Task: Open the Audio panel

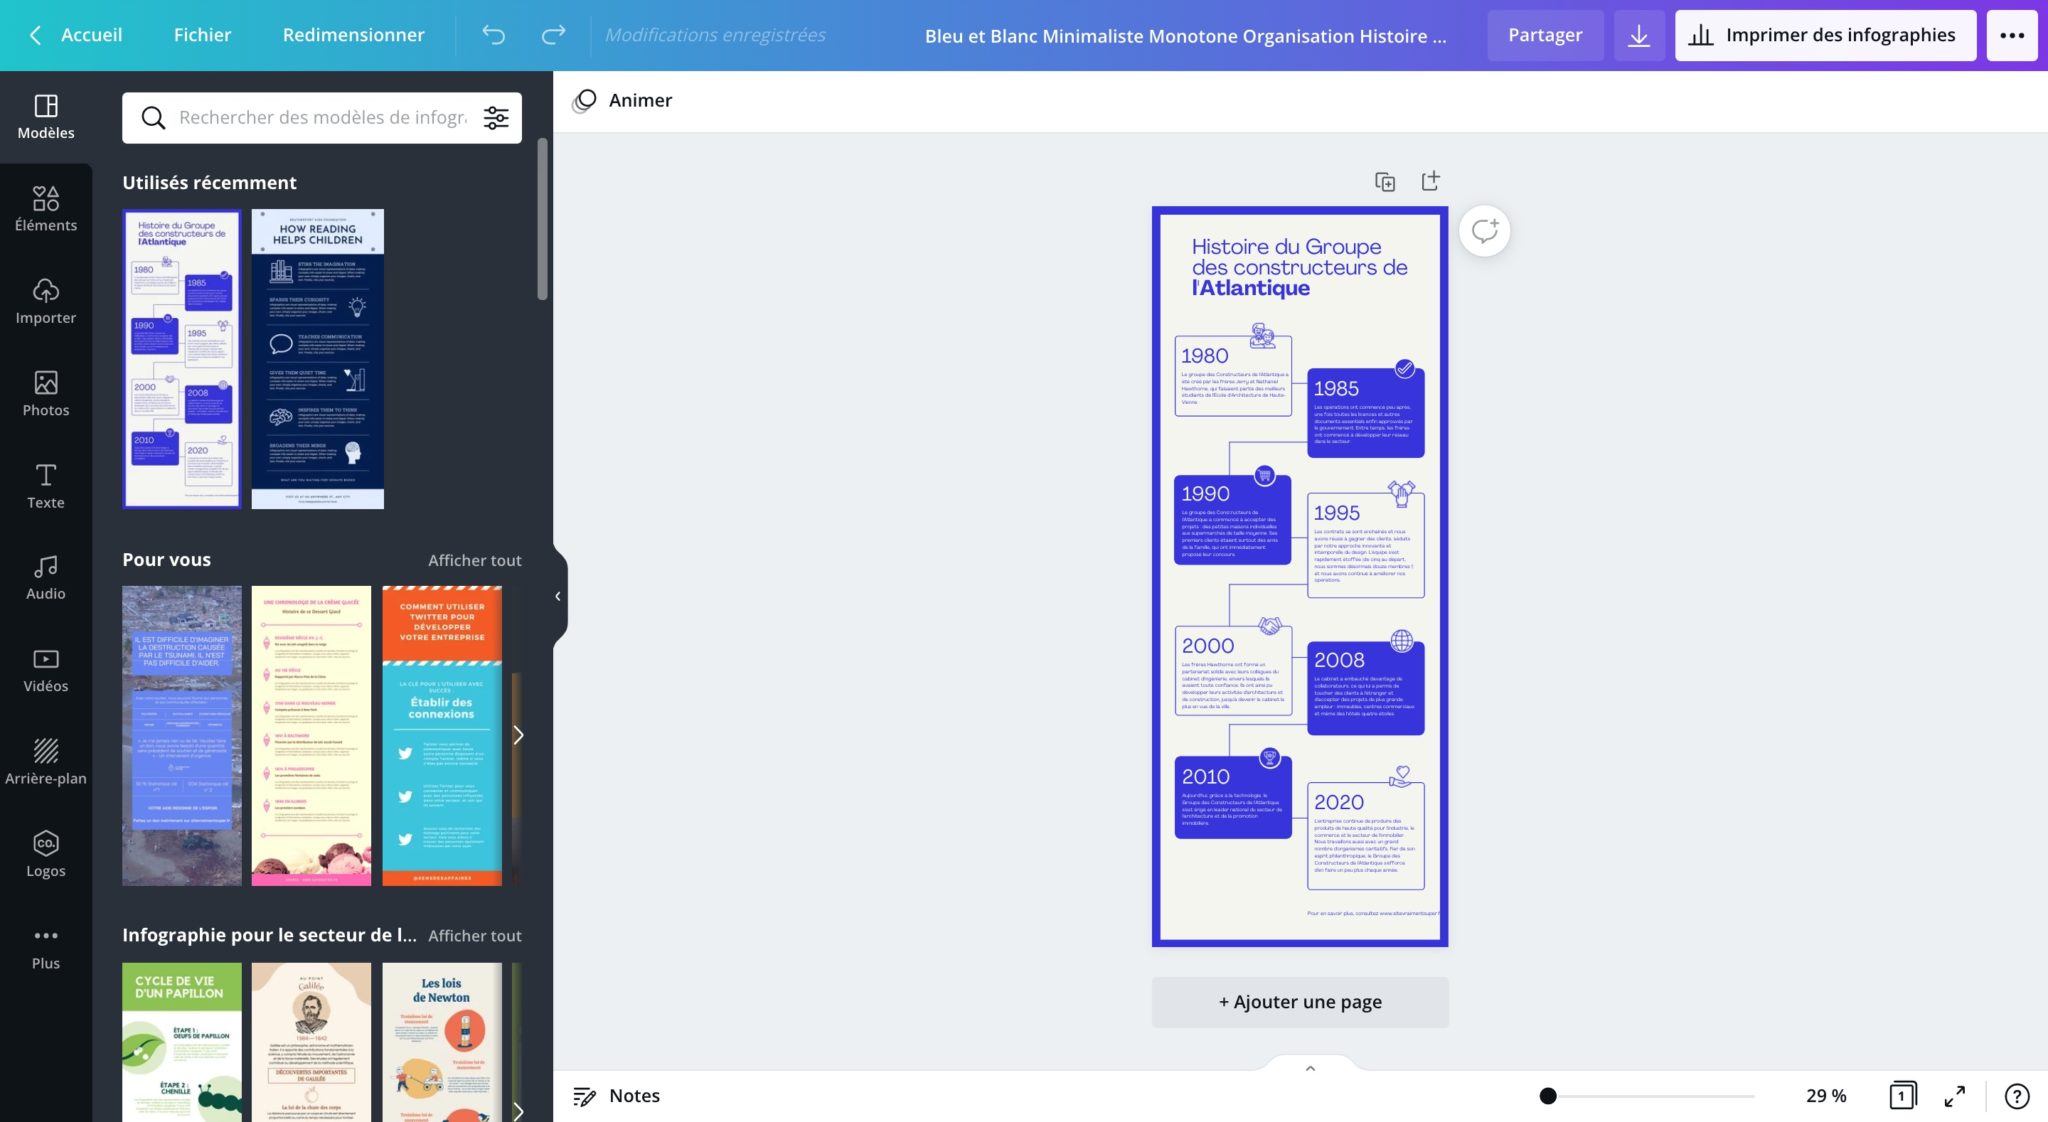Action: [x=46, y=578]
